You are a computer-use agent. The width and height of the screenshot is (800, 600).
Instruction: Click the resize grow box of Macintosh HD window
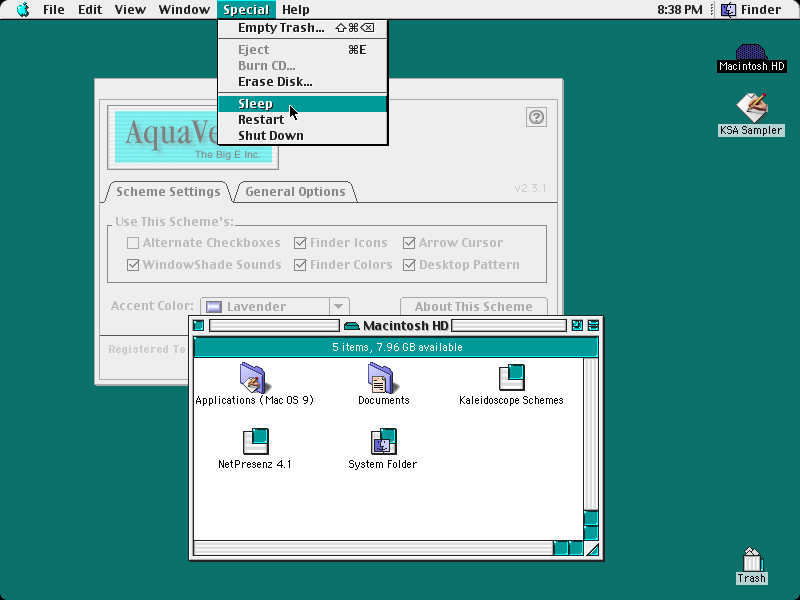tap(592, 548)
